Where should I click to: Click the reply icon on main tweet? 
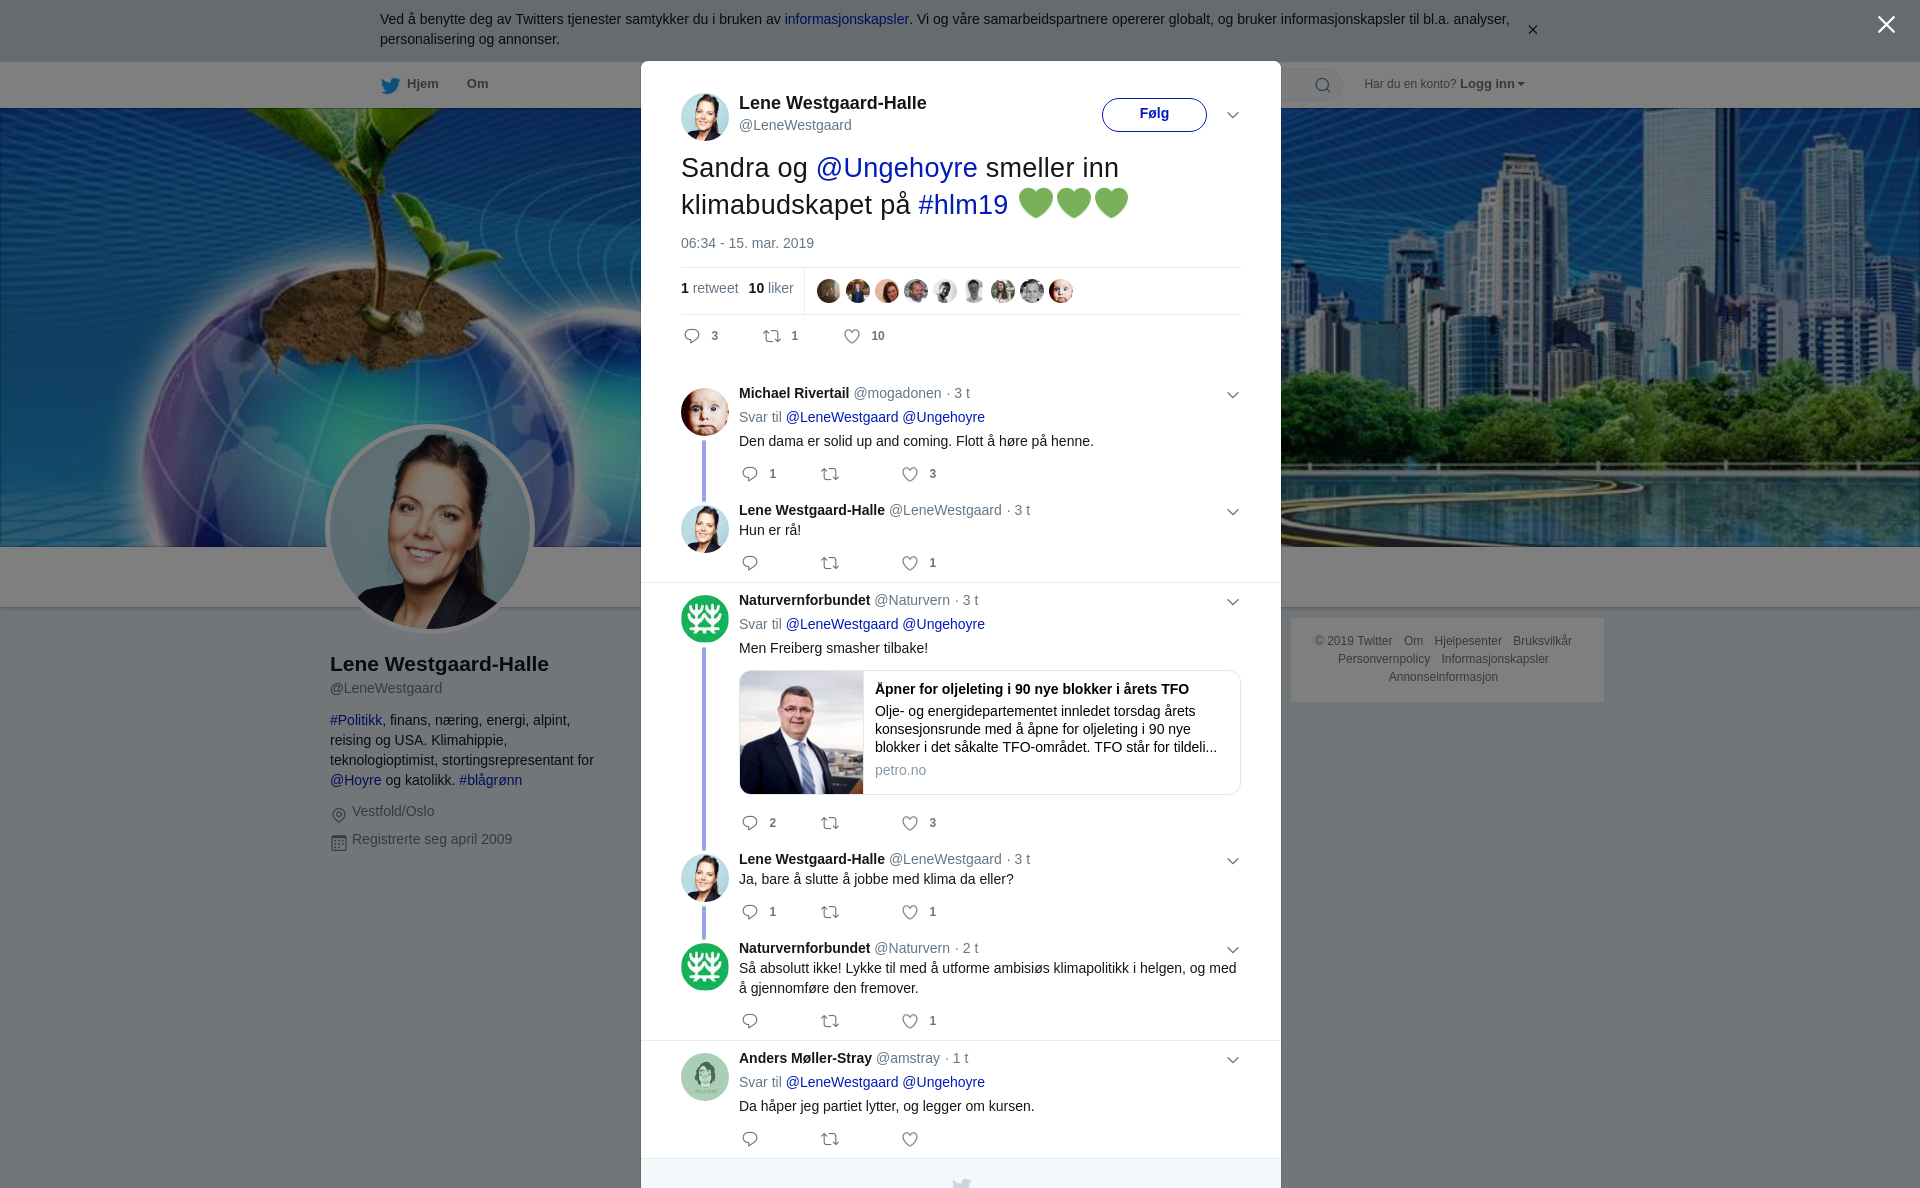tap(692, 336)
